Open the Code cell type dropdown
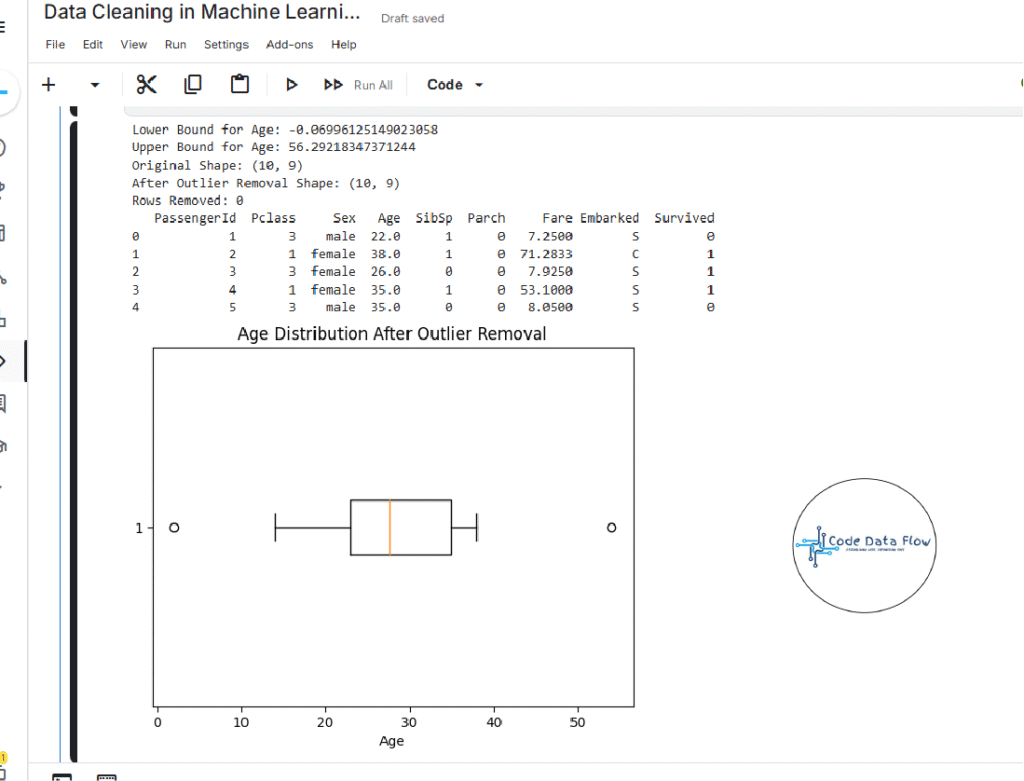Viewport: 1024px width, 781px height. click(x=455, y=85)
